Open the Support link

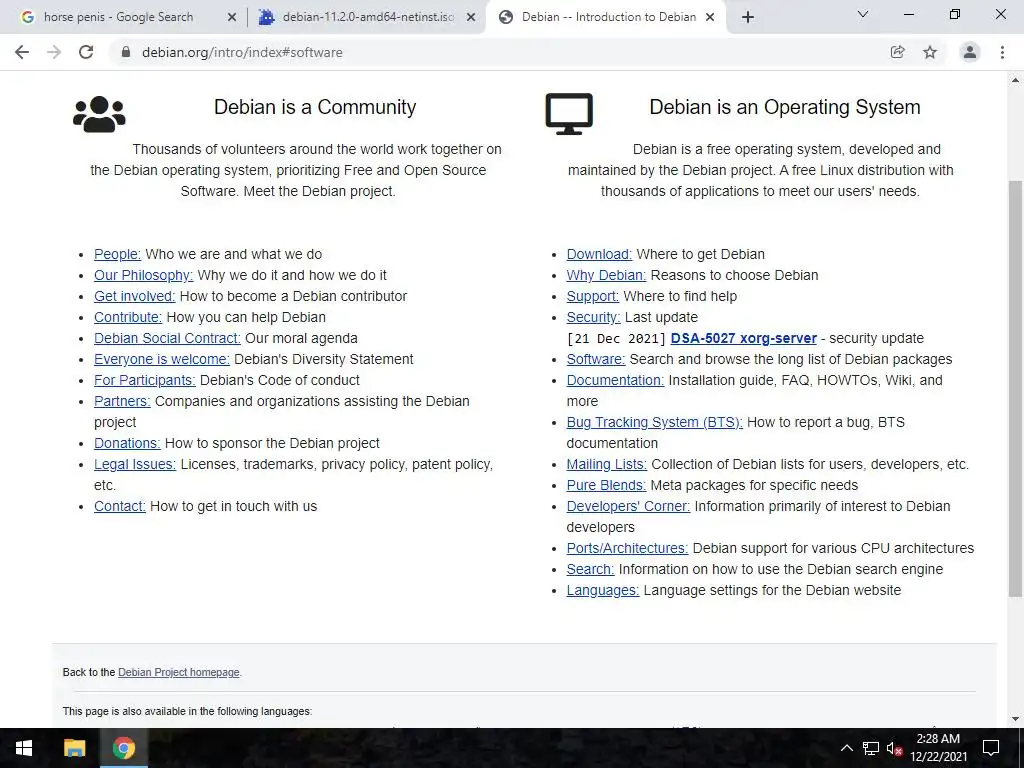(x=593, y=296)
